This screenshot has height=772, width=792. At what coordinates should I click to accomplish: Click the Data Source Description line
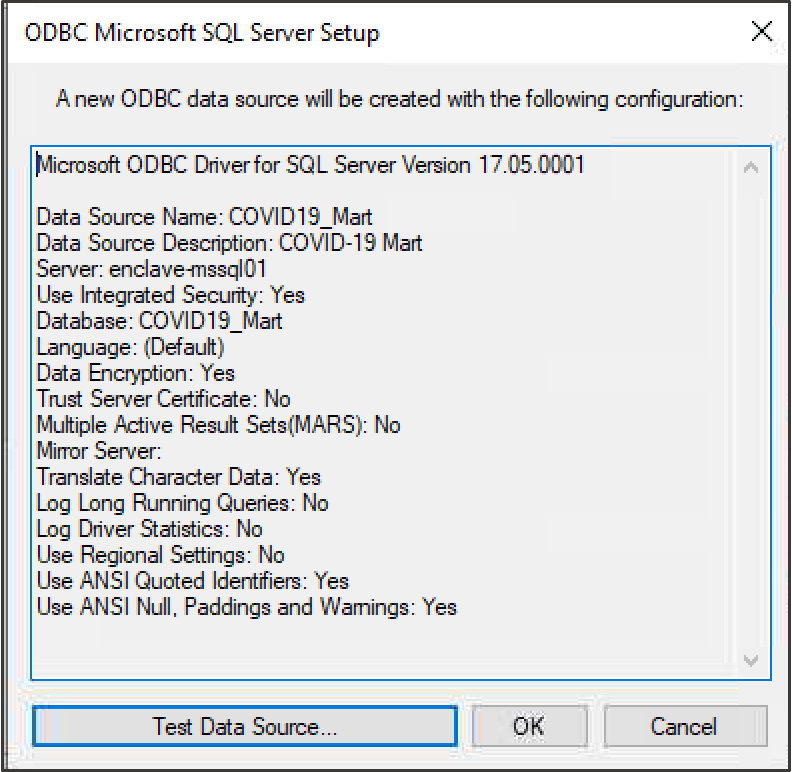(x=229, y=243)
